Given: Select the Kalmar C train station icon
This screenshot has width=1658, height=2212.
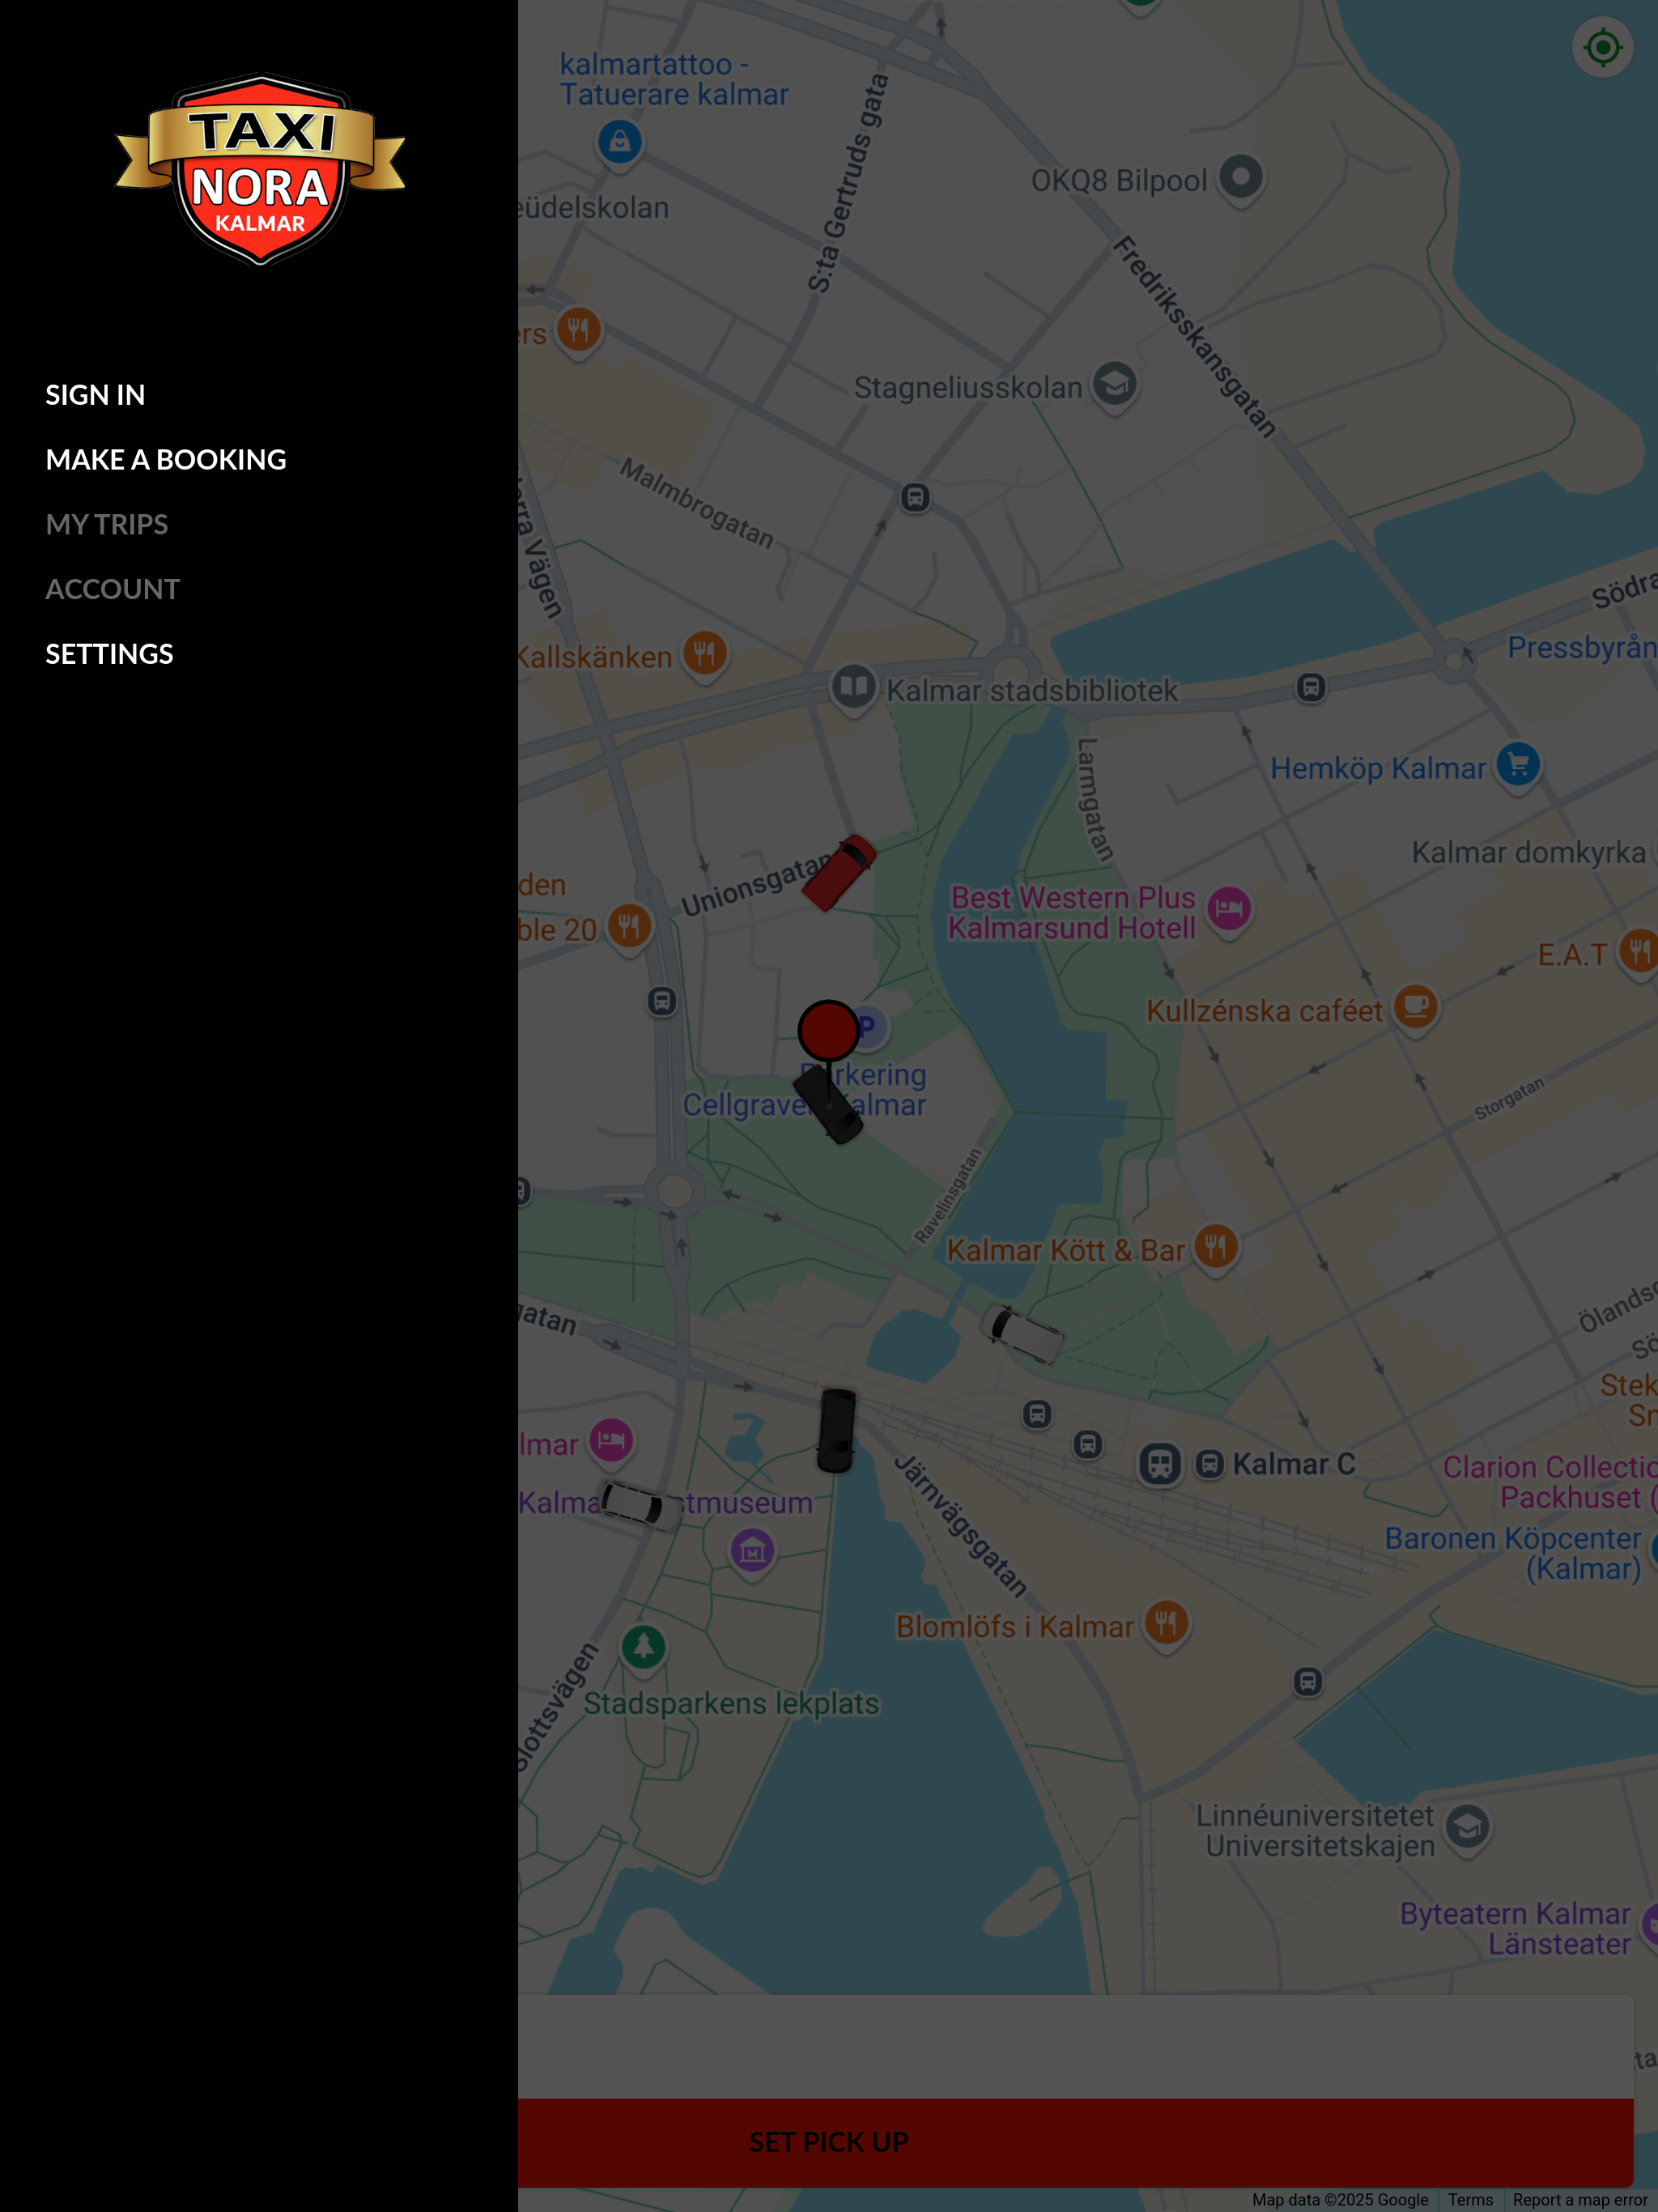Looking at the screenshot, I should (x=1160, y=1464).
